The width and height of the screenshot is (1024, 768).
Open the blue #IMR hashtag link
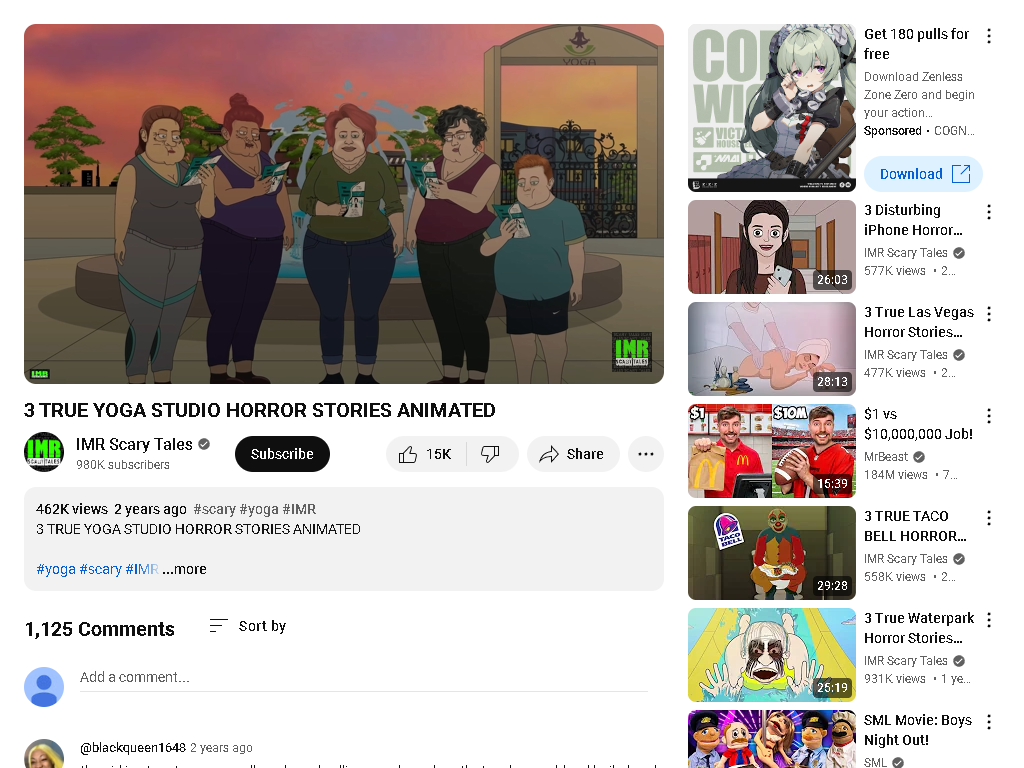pos(142,569)
